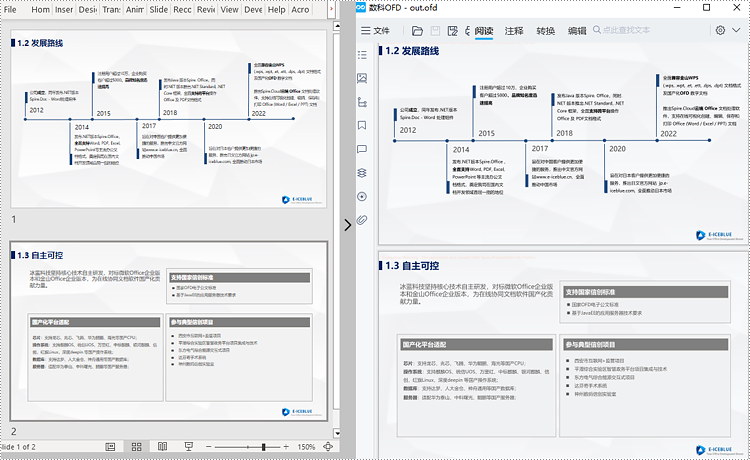
Task: Open the View tab in PowerPoint ribbon
Action: (229, 10)
